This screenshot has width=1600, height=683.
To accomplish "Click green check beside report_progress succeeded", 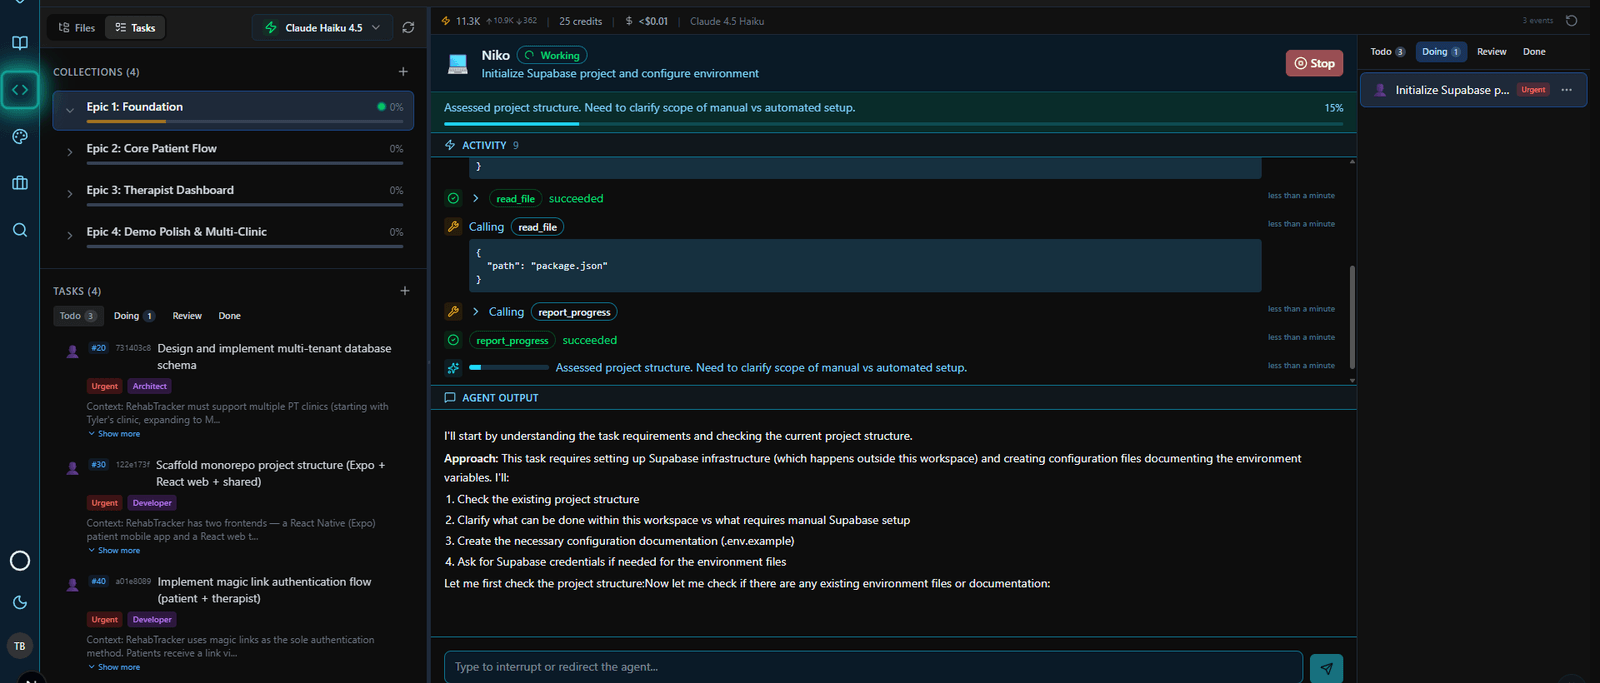I will 453,340.
